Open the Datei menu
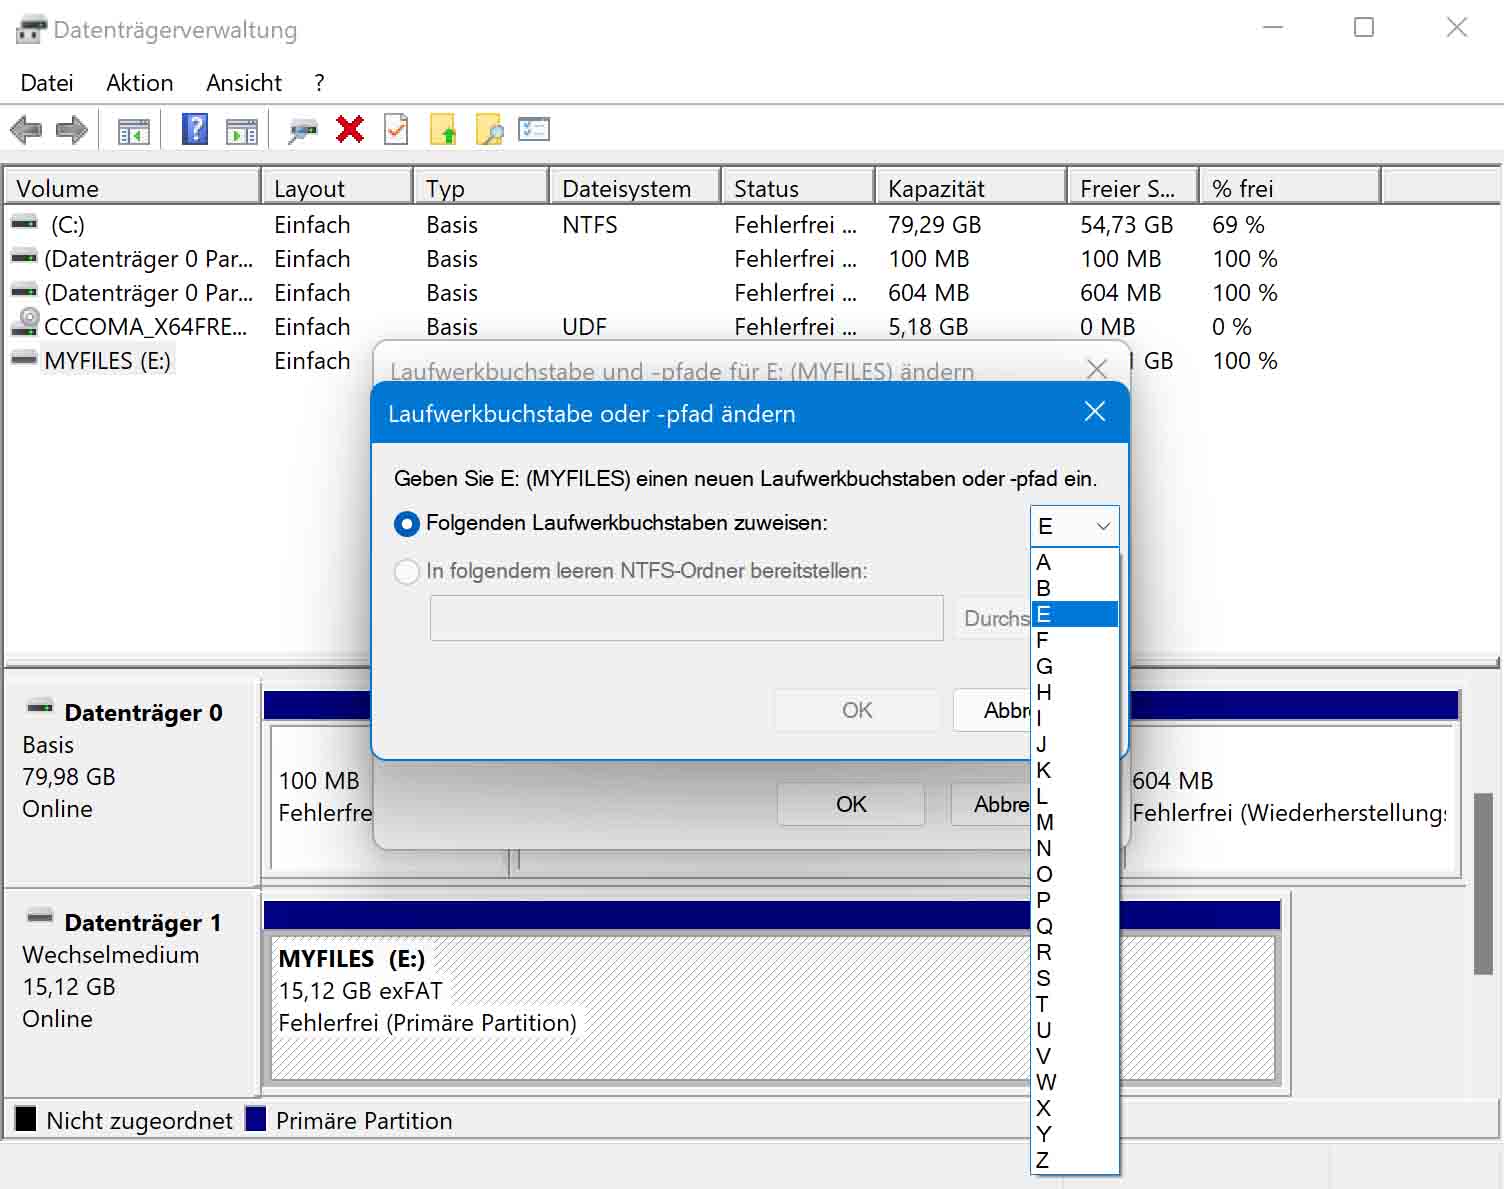Viewport: 1504px width, 1189px height. click(x=47, y=83)
